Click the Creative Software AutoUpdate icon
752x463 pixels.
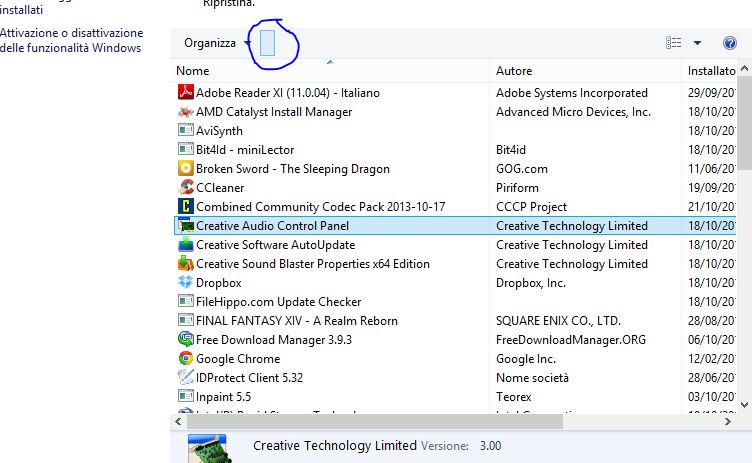tap(186, 244)
